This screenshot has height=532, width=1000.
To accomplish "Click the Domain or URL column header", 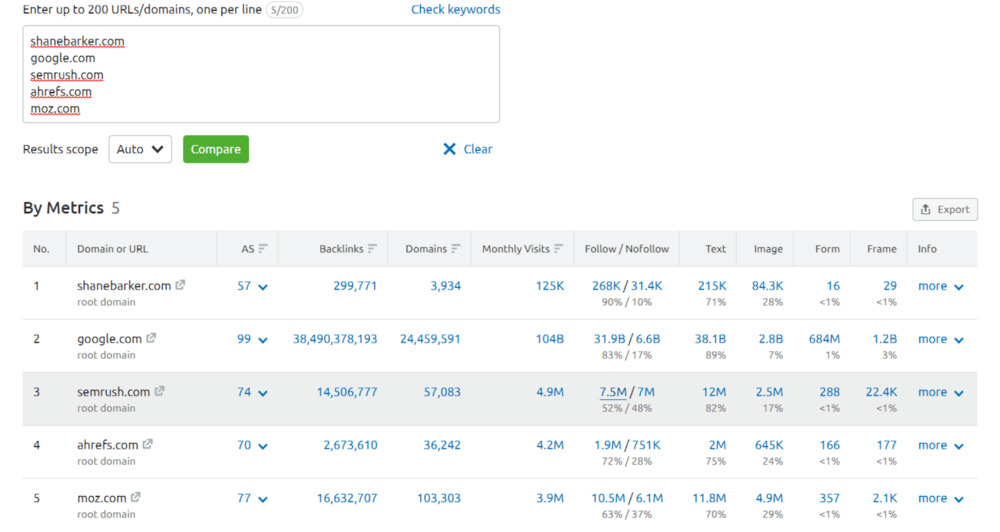I will point(112,249).
